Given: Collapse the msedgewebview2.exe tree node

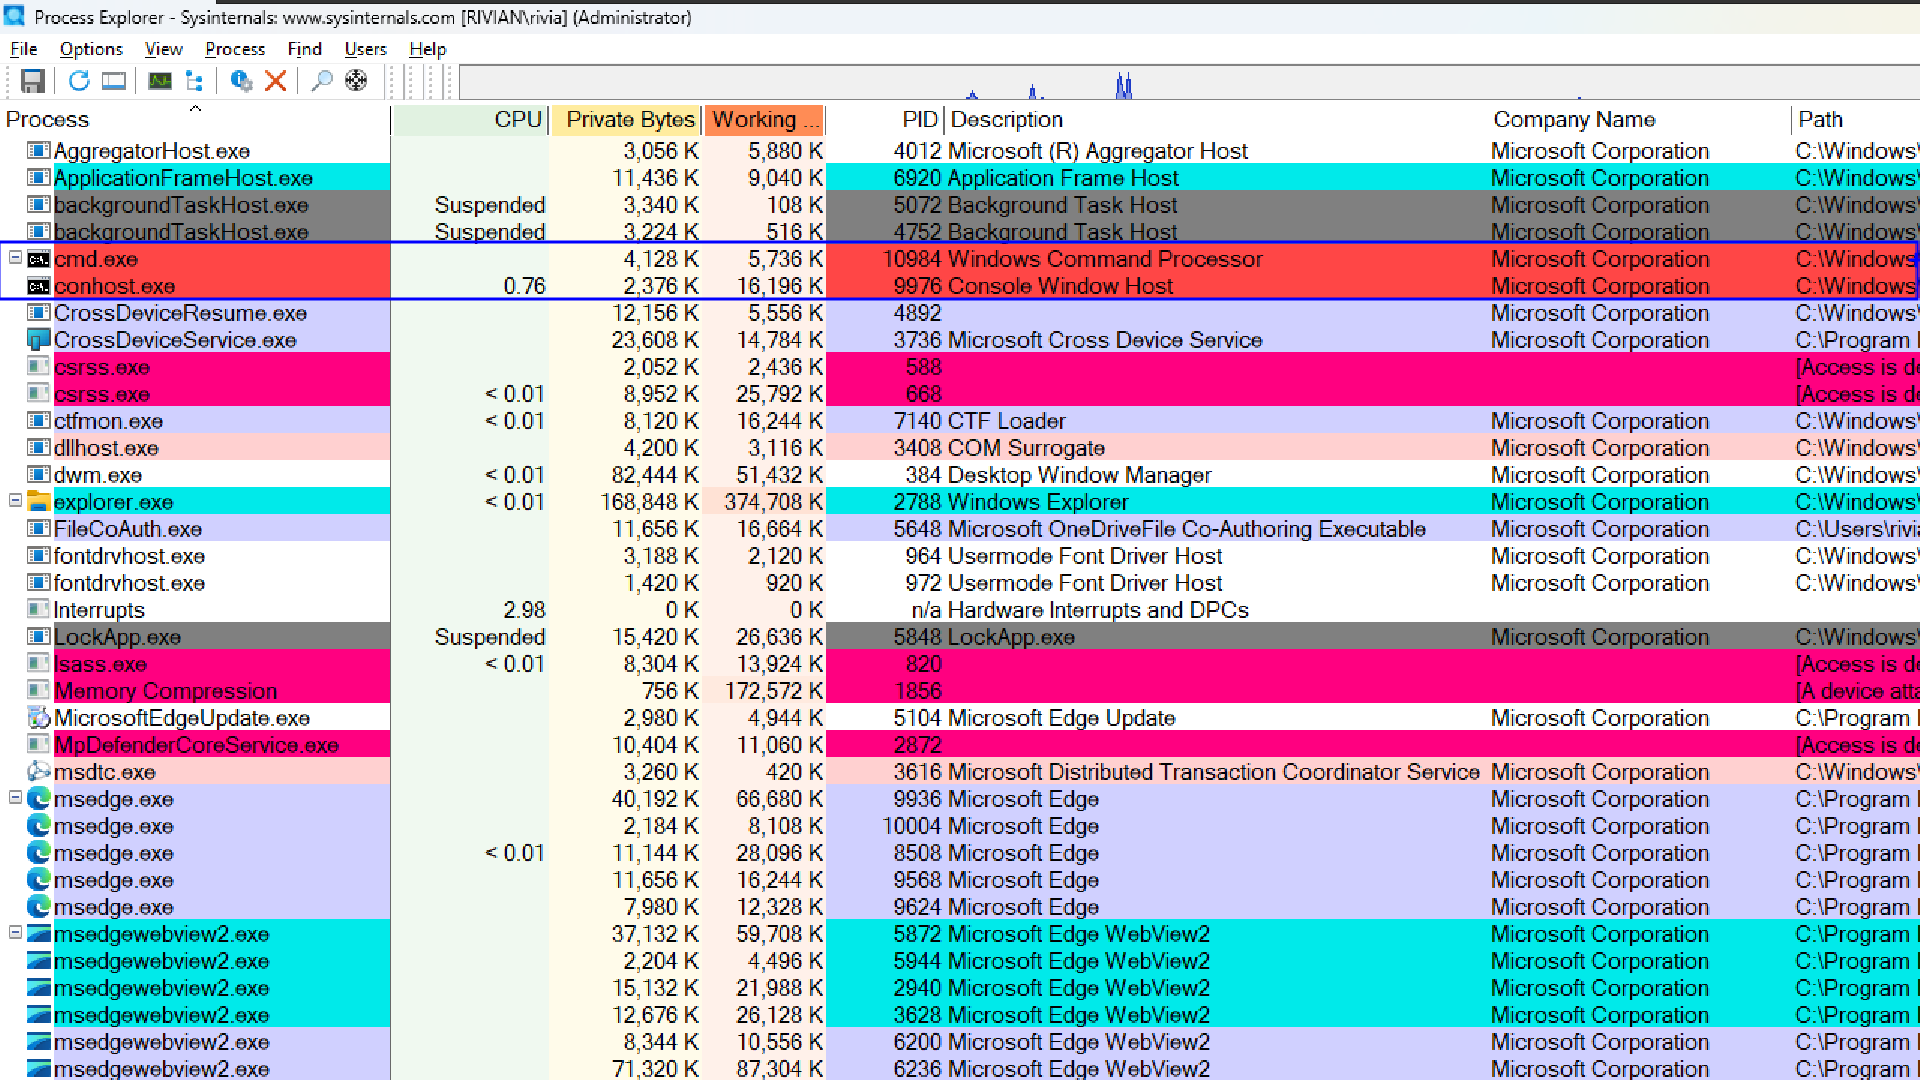Looking at the screenshot, I should (15, 932).
